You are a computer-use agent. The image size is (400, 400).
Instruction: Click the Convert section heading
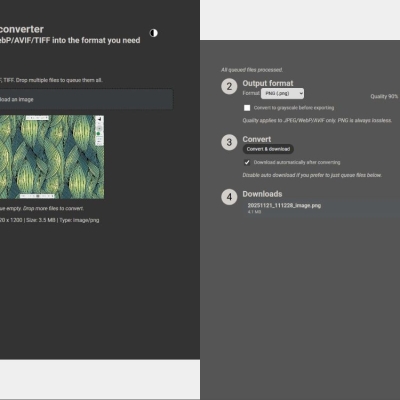[257, 139]
